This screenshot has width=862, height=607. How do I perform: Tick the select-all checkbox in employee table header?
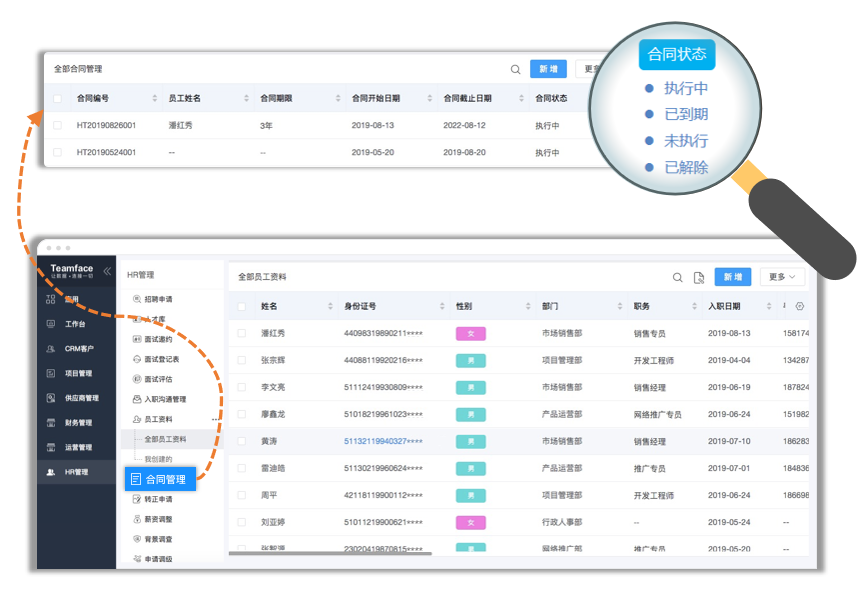242,306
